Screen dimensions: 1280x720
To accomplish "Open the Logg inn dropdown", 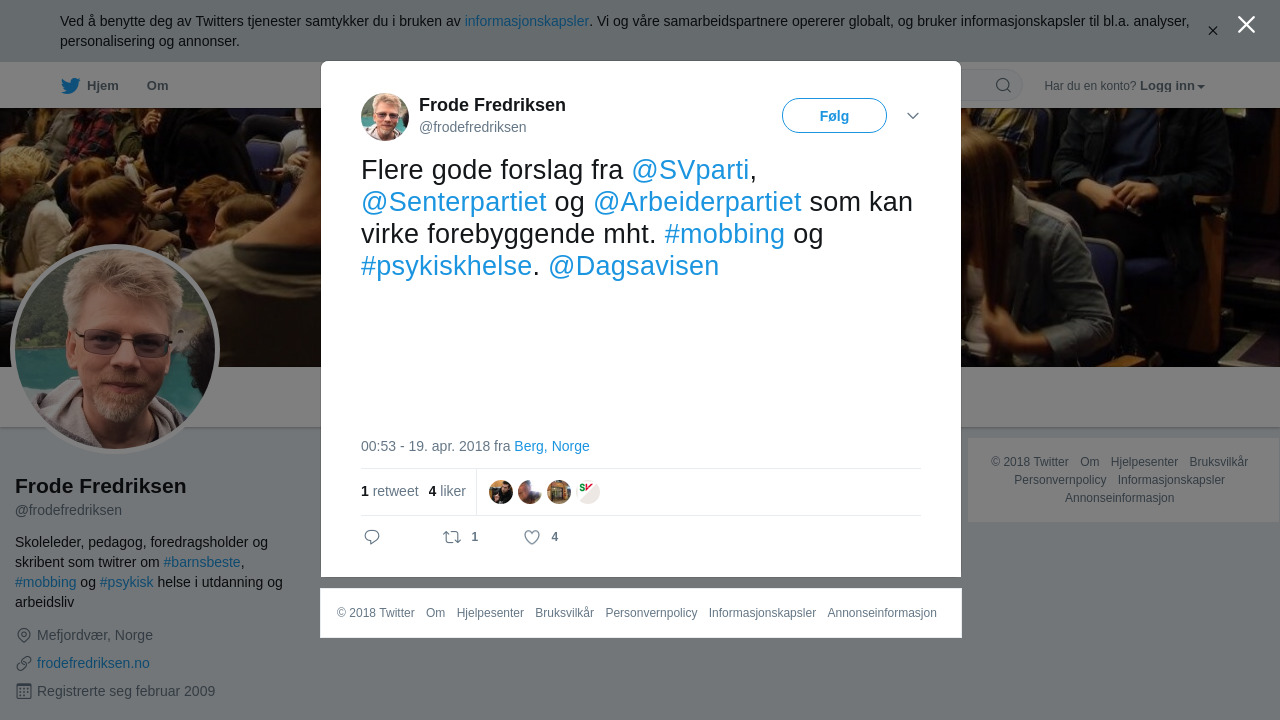I will pyautogui.click(x=1172, y=86).
